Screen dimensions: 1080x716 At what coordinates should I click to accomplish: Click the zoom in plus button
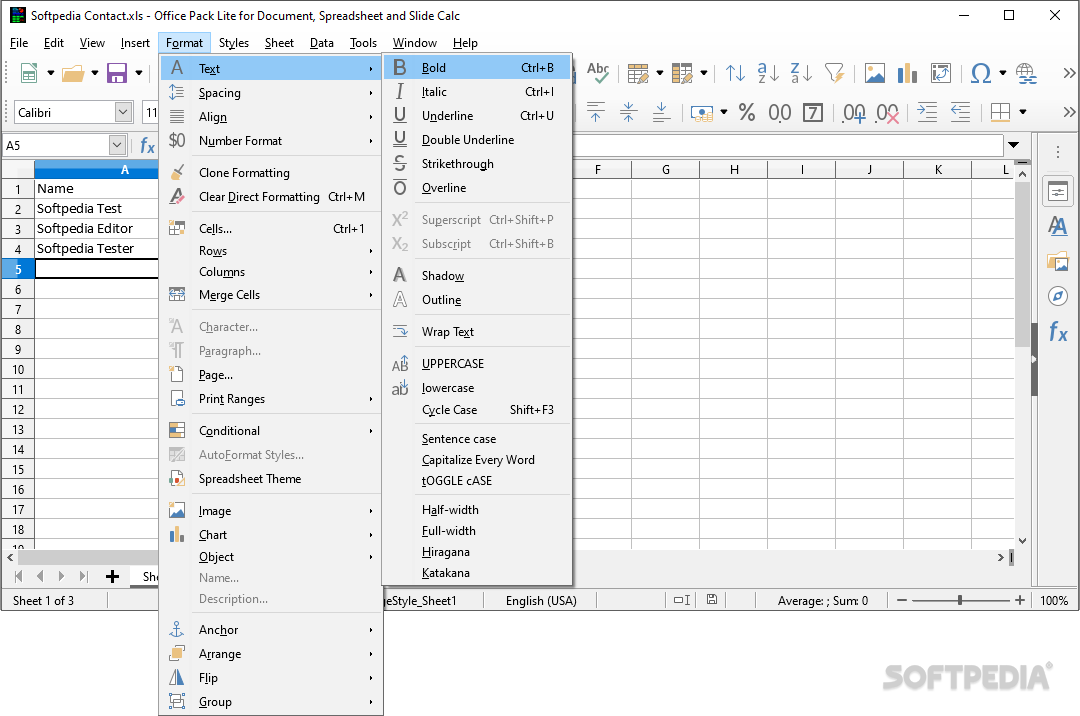1020,600
